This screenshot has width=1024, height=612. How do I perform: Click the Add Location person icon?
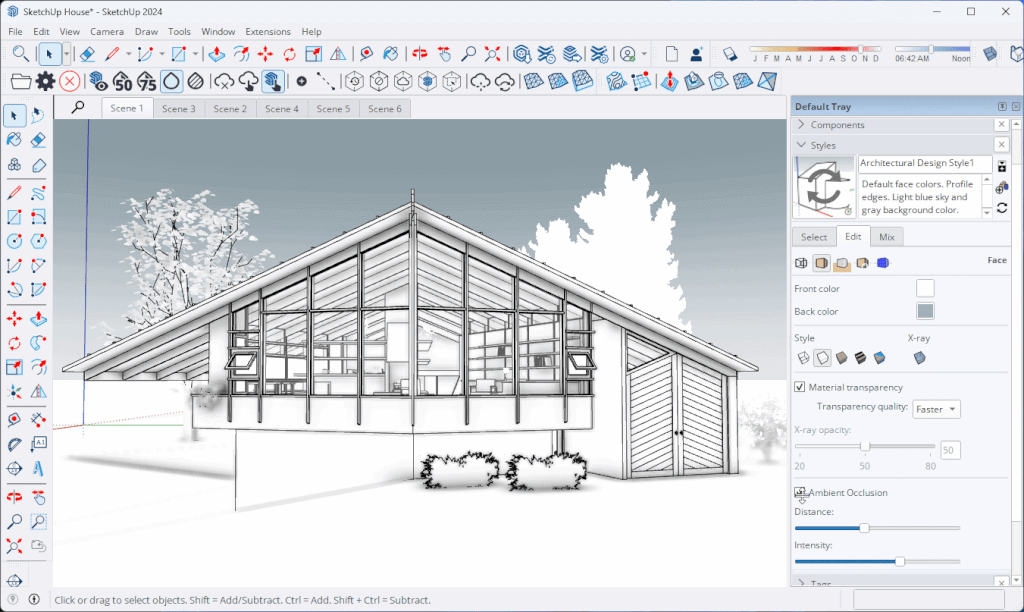(x=696, y=54)
